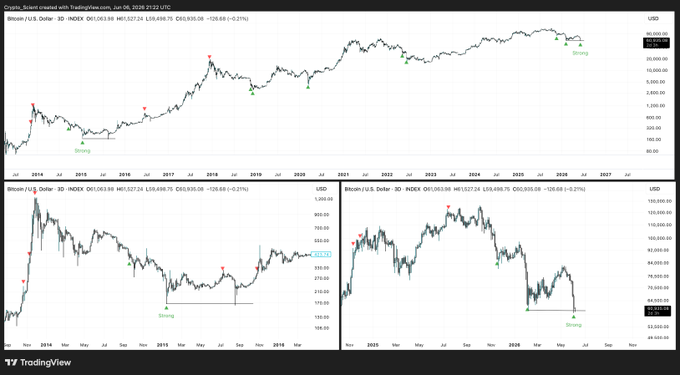Click the 2015 label on the 2014–2016 chart axis
The height and width of the screenshot is (375, 680).
pyautogui.click(x=163, y=345)
